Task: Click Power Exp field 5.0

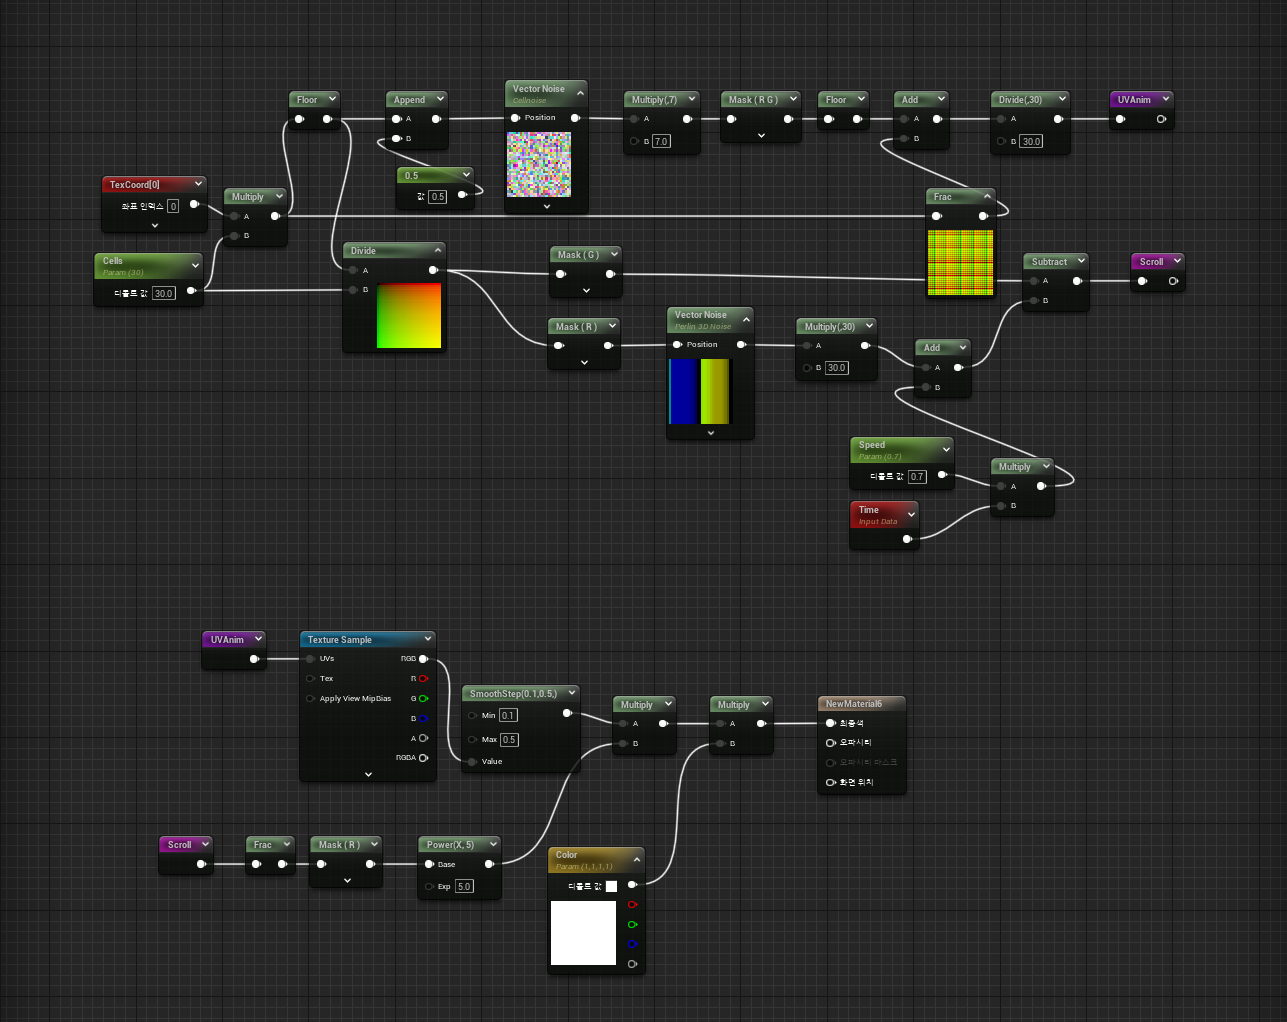Action: tap(464, 887)
